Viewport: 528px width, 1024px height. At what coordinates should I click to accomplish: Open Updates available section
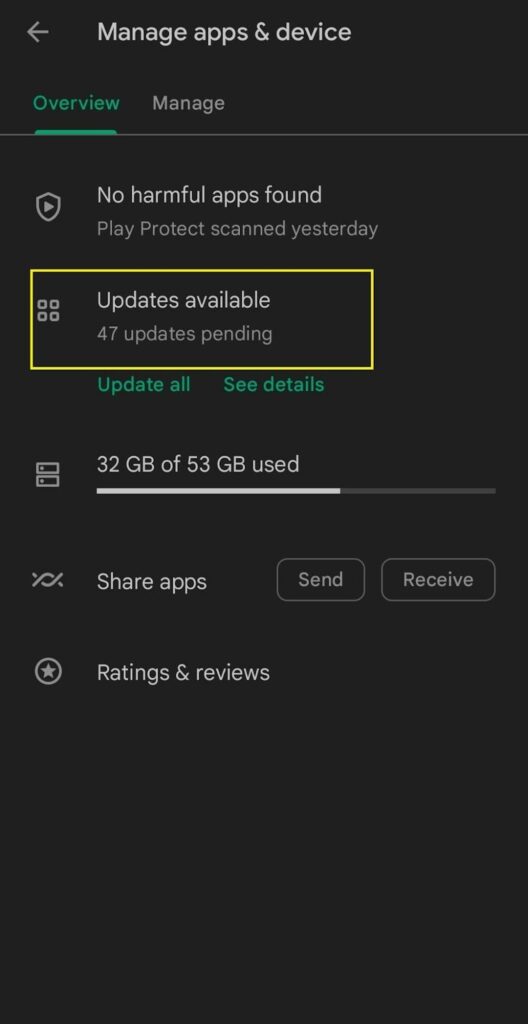(201, 319)
